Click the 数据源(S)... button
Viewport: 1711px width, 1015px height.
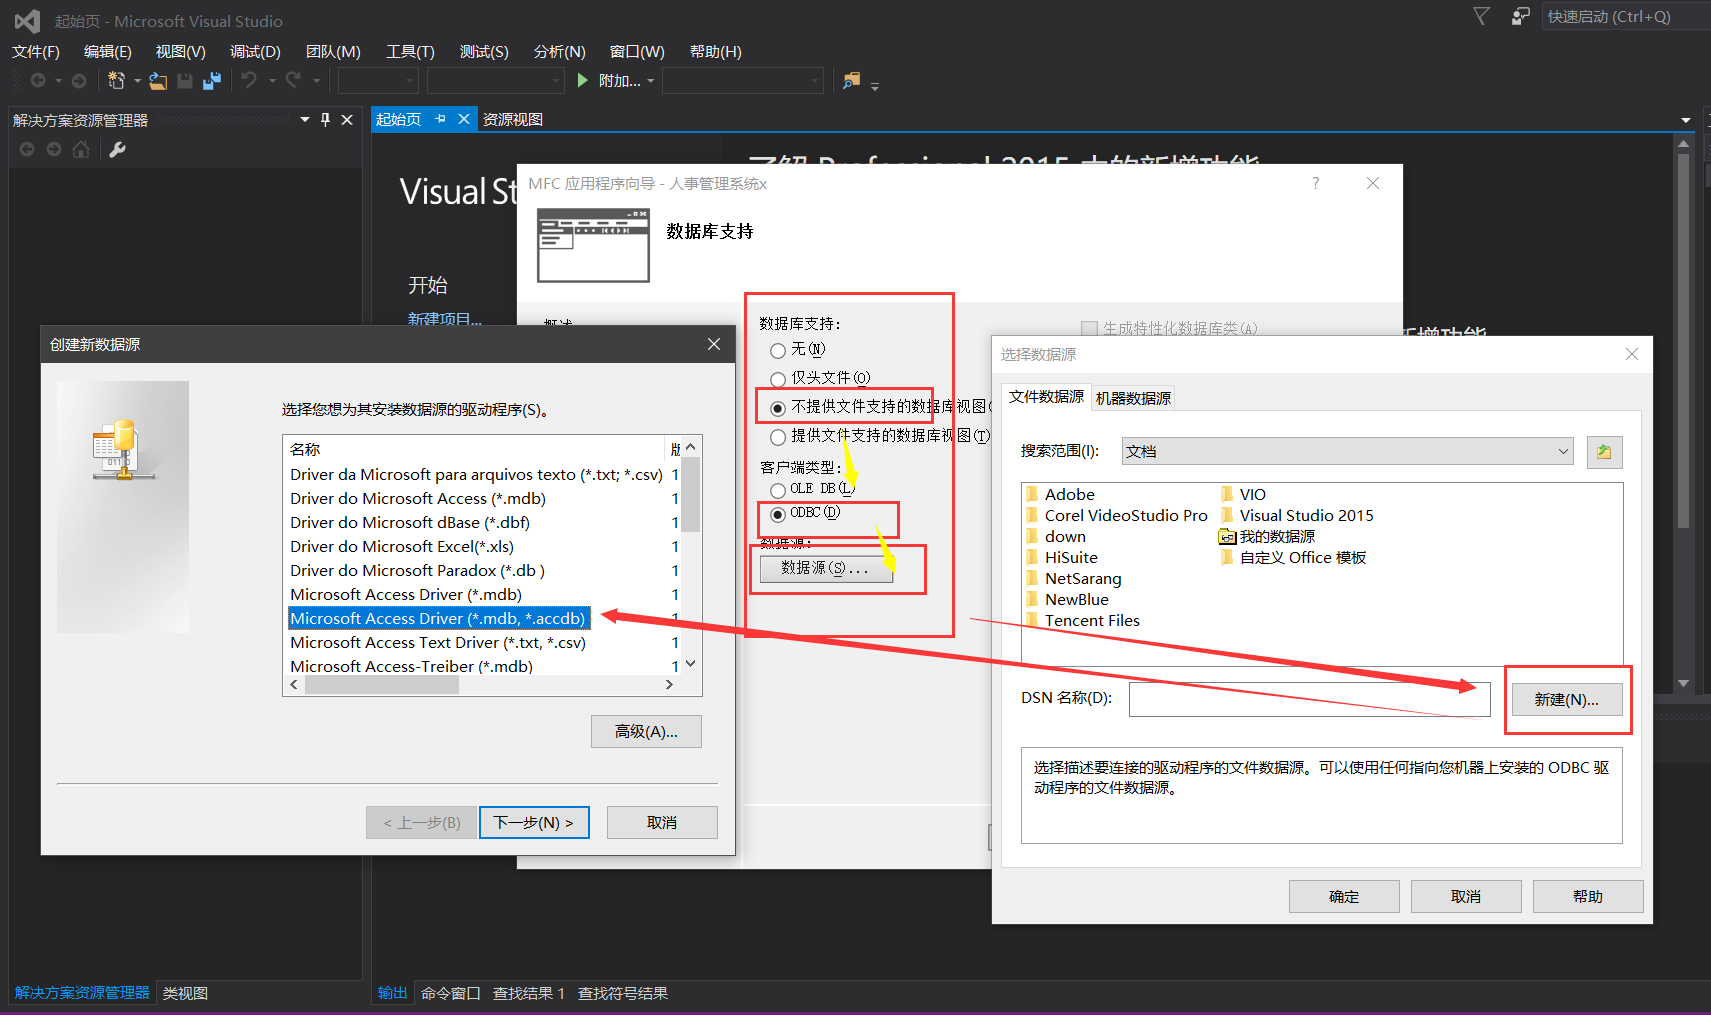(x=825, y=567)
